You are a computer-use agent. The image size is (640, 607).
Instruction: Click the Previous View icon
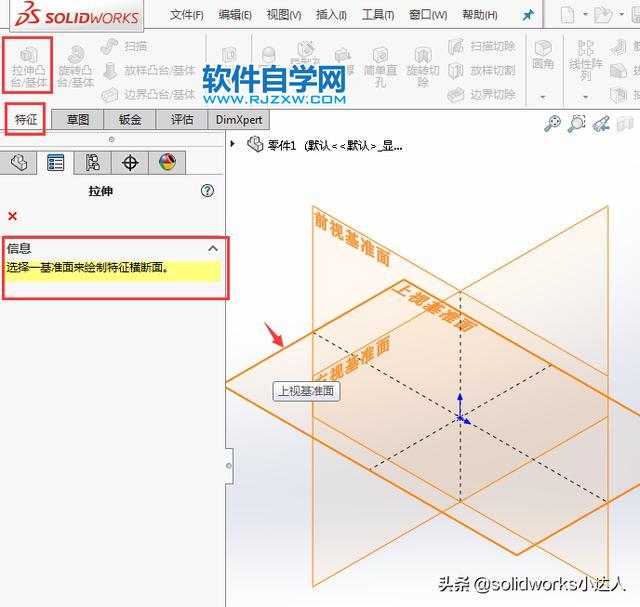(601, 123)
